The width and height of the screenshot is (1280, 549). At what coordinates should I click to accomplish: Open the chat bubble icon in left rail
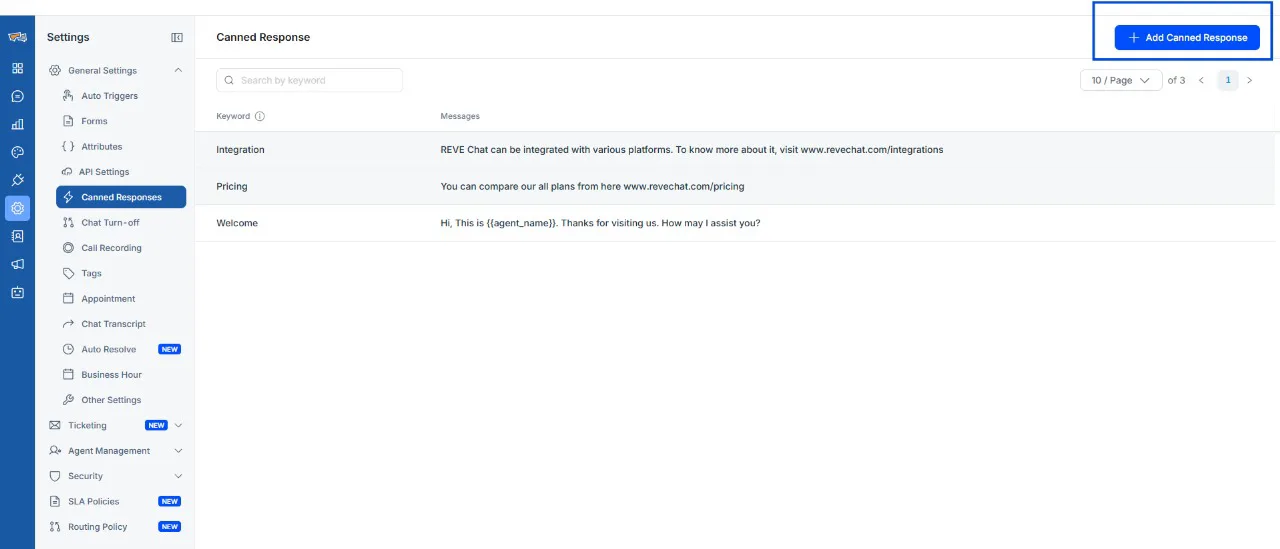17,97
